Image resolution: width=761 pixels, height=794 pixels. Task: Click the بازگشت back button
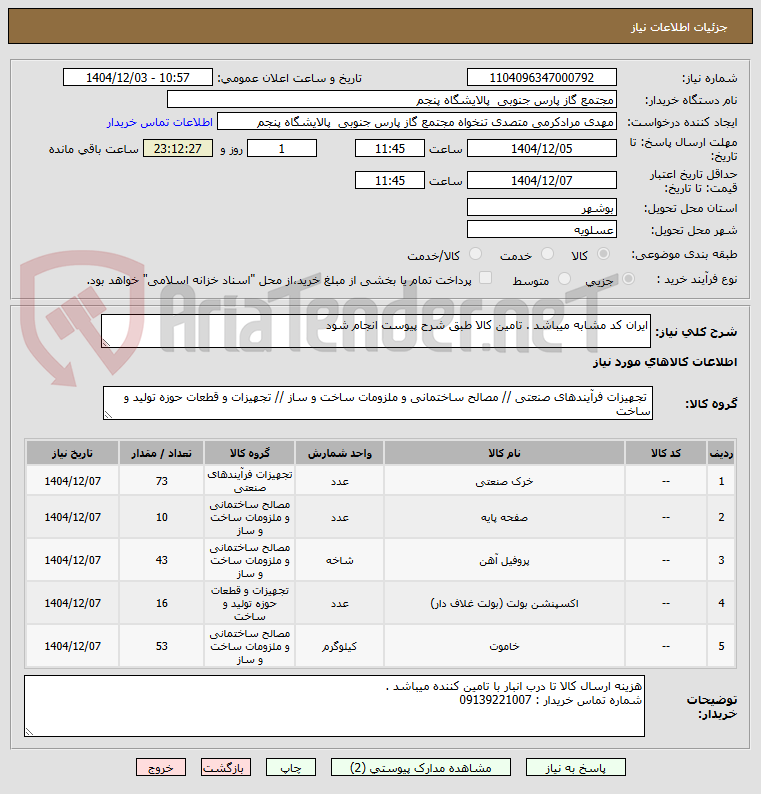point(225,768)
